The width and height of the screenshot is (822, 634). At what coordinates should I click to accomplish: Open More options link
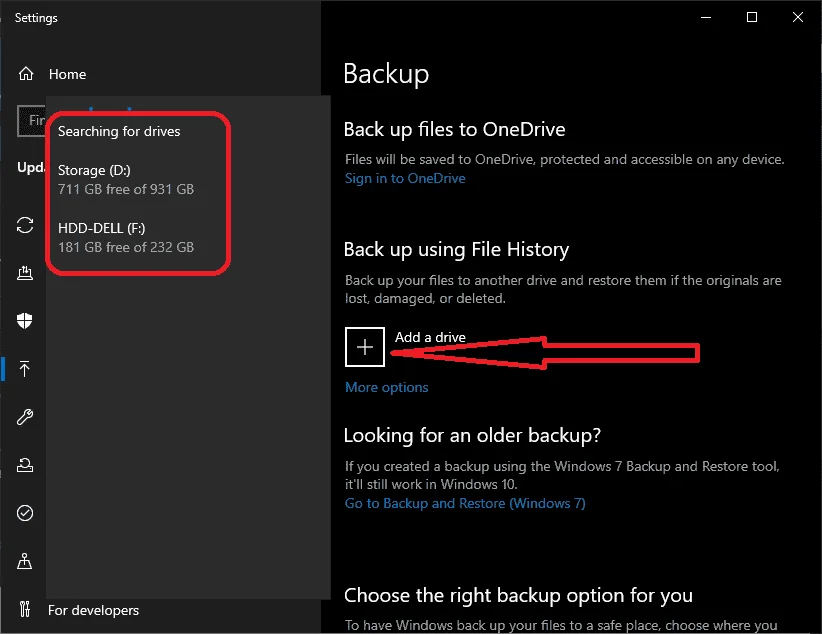[x=386, y=387]
